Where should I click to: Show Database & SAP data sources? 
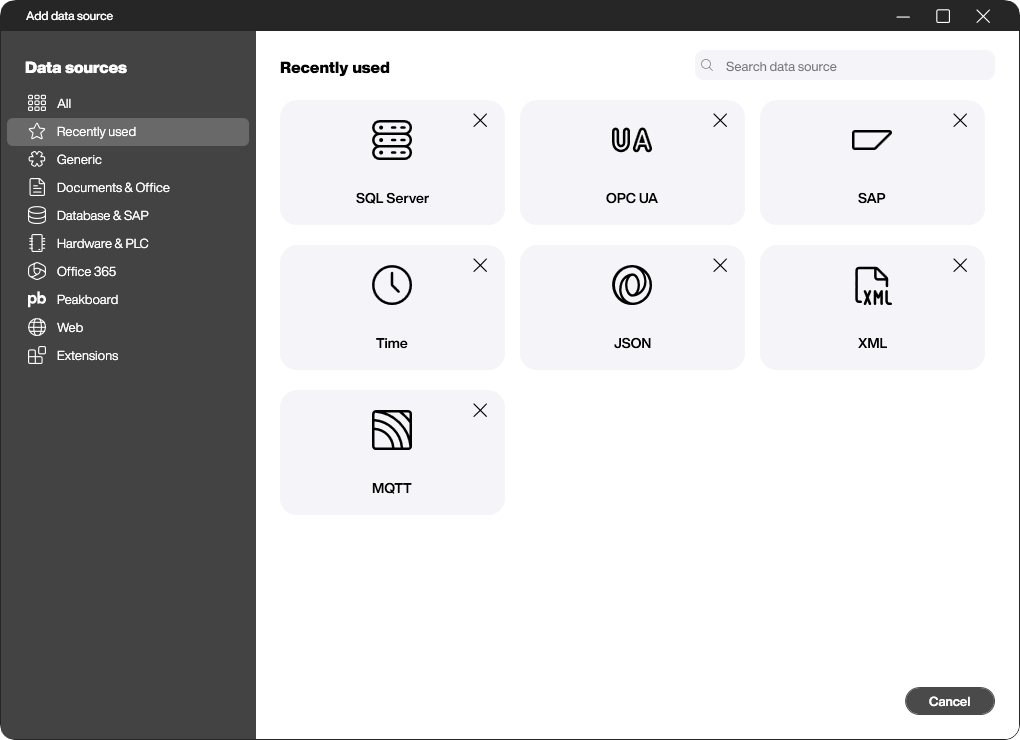tap(128, 215)
